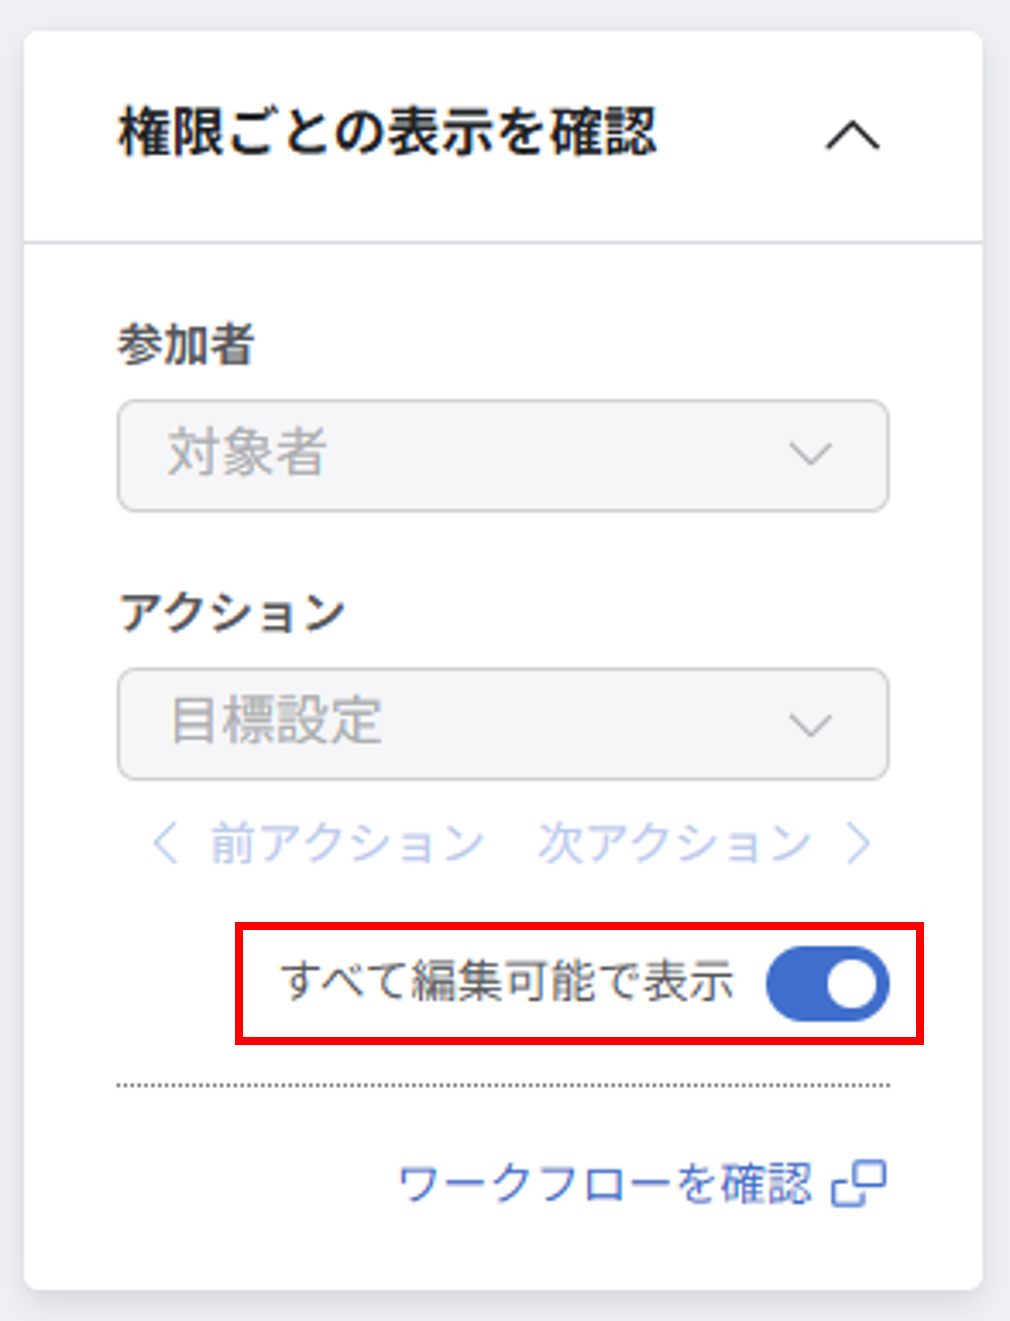1010x1321 pixels.
Task: Collapse the 権限ごとの表示を確認 panel chevron
Action: point(852,135)
